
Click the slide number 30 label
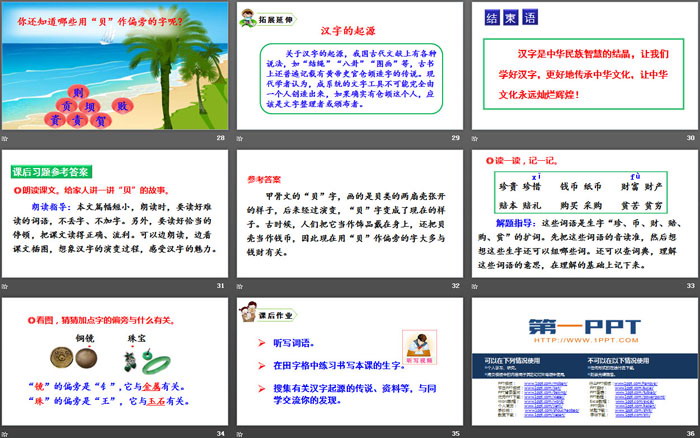click(x=690, y=138)
